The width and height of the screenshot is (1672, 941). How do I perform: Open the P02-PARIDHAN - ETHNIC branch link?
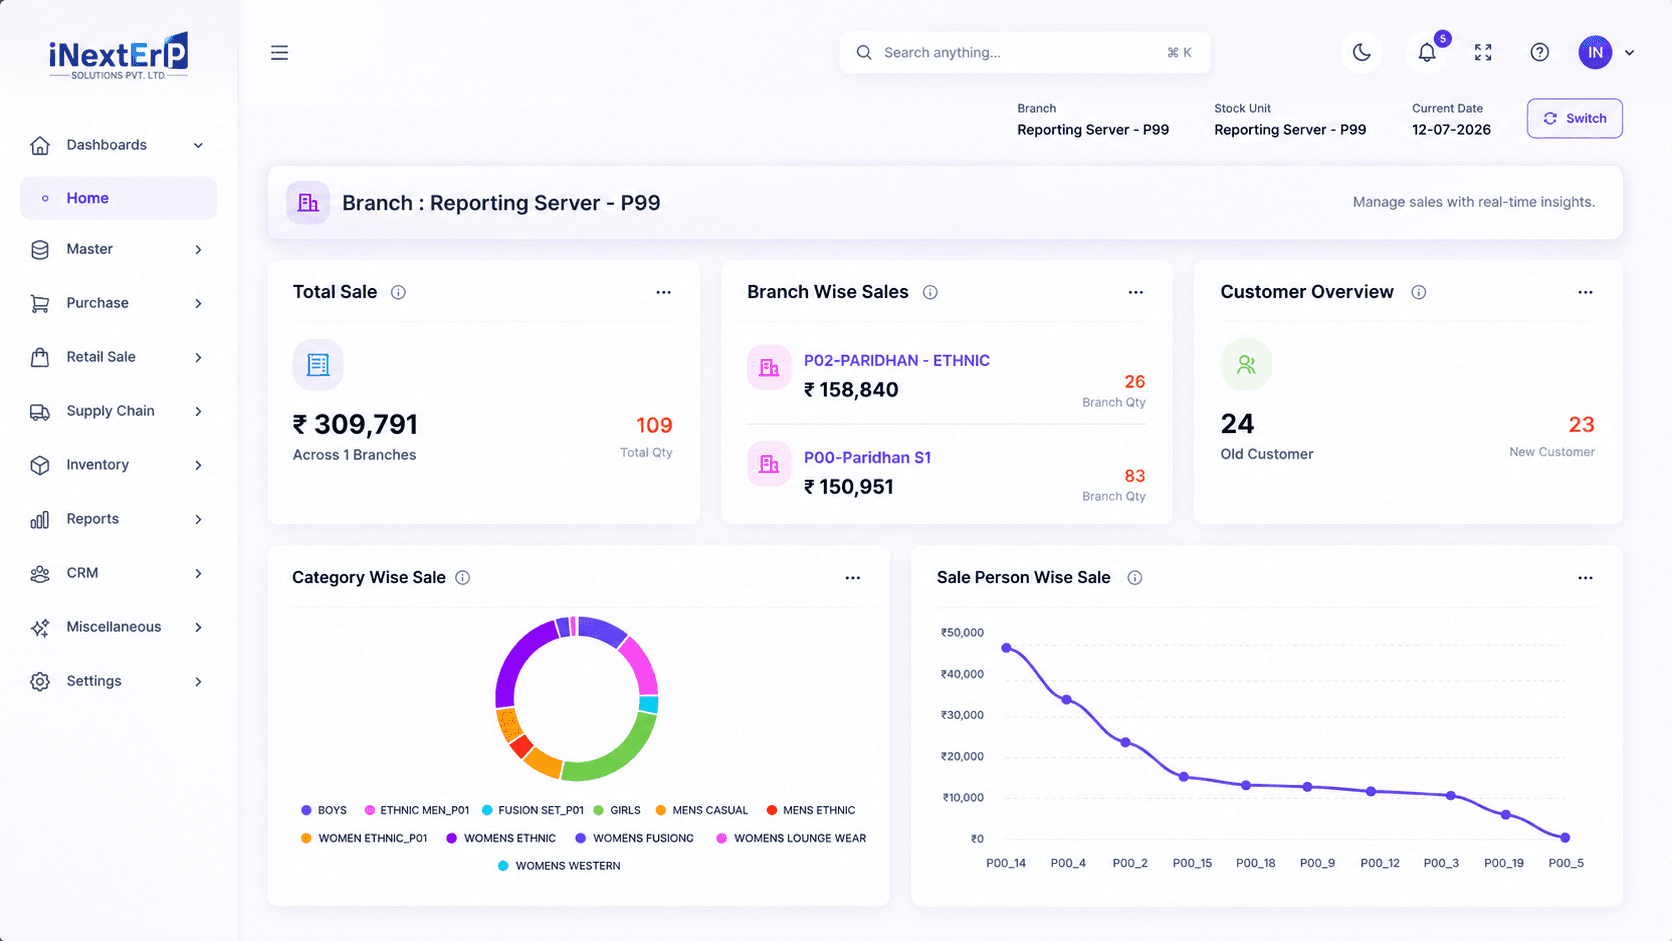click(896, 360)
